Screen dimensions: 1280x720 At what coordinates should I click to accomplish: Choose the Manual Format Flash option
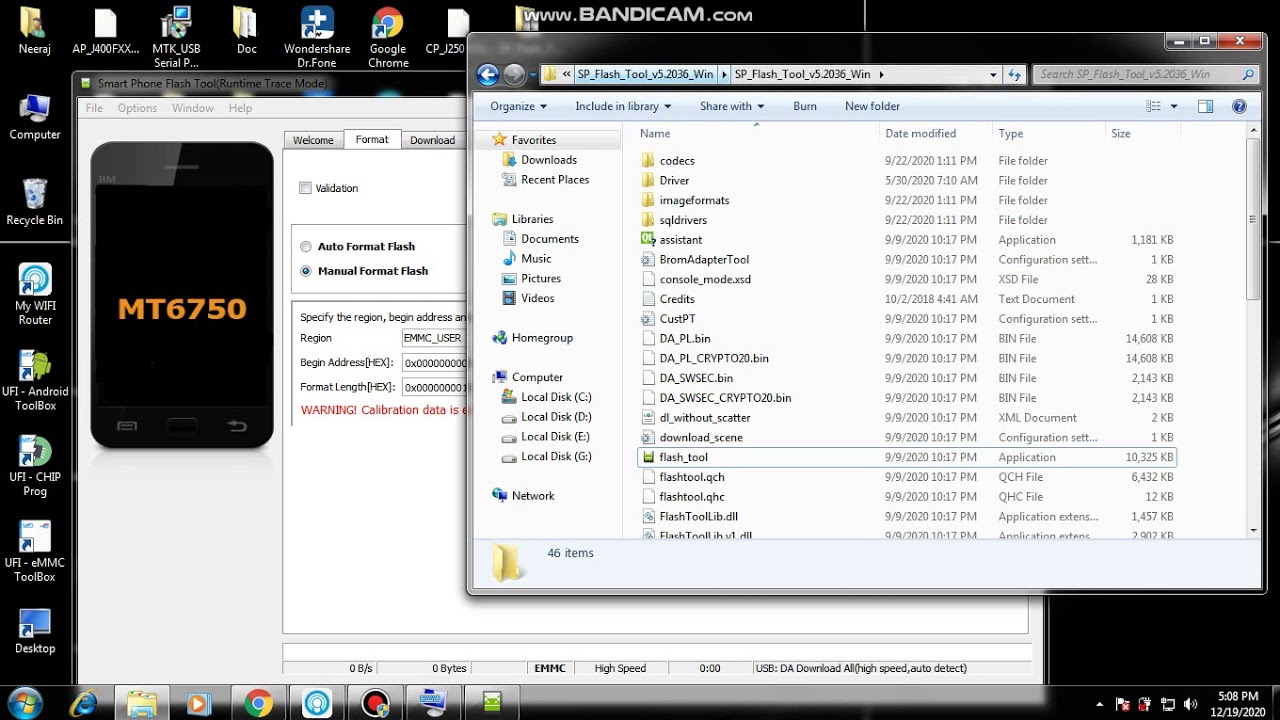click(306, 271)
